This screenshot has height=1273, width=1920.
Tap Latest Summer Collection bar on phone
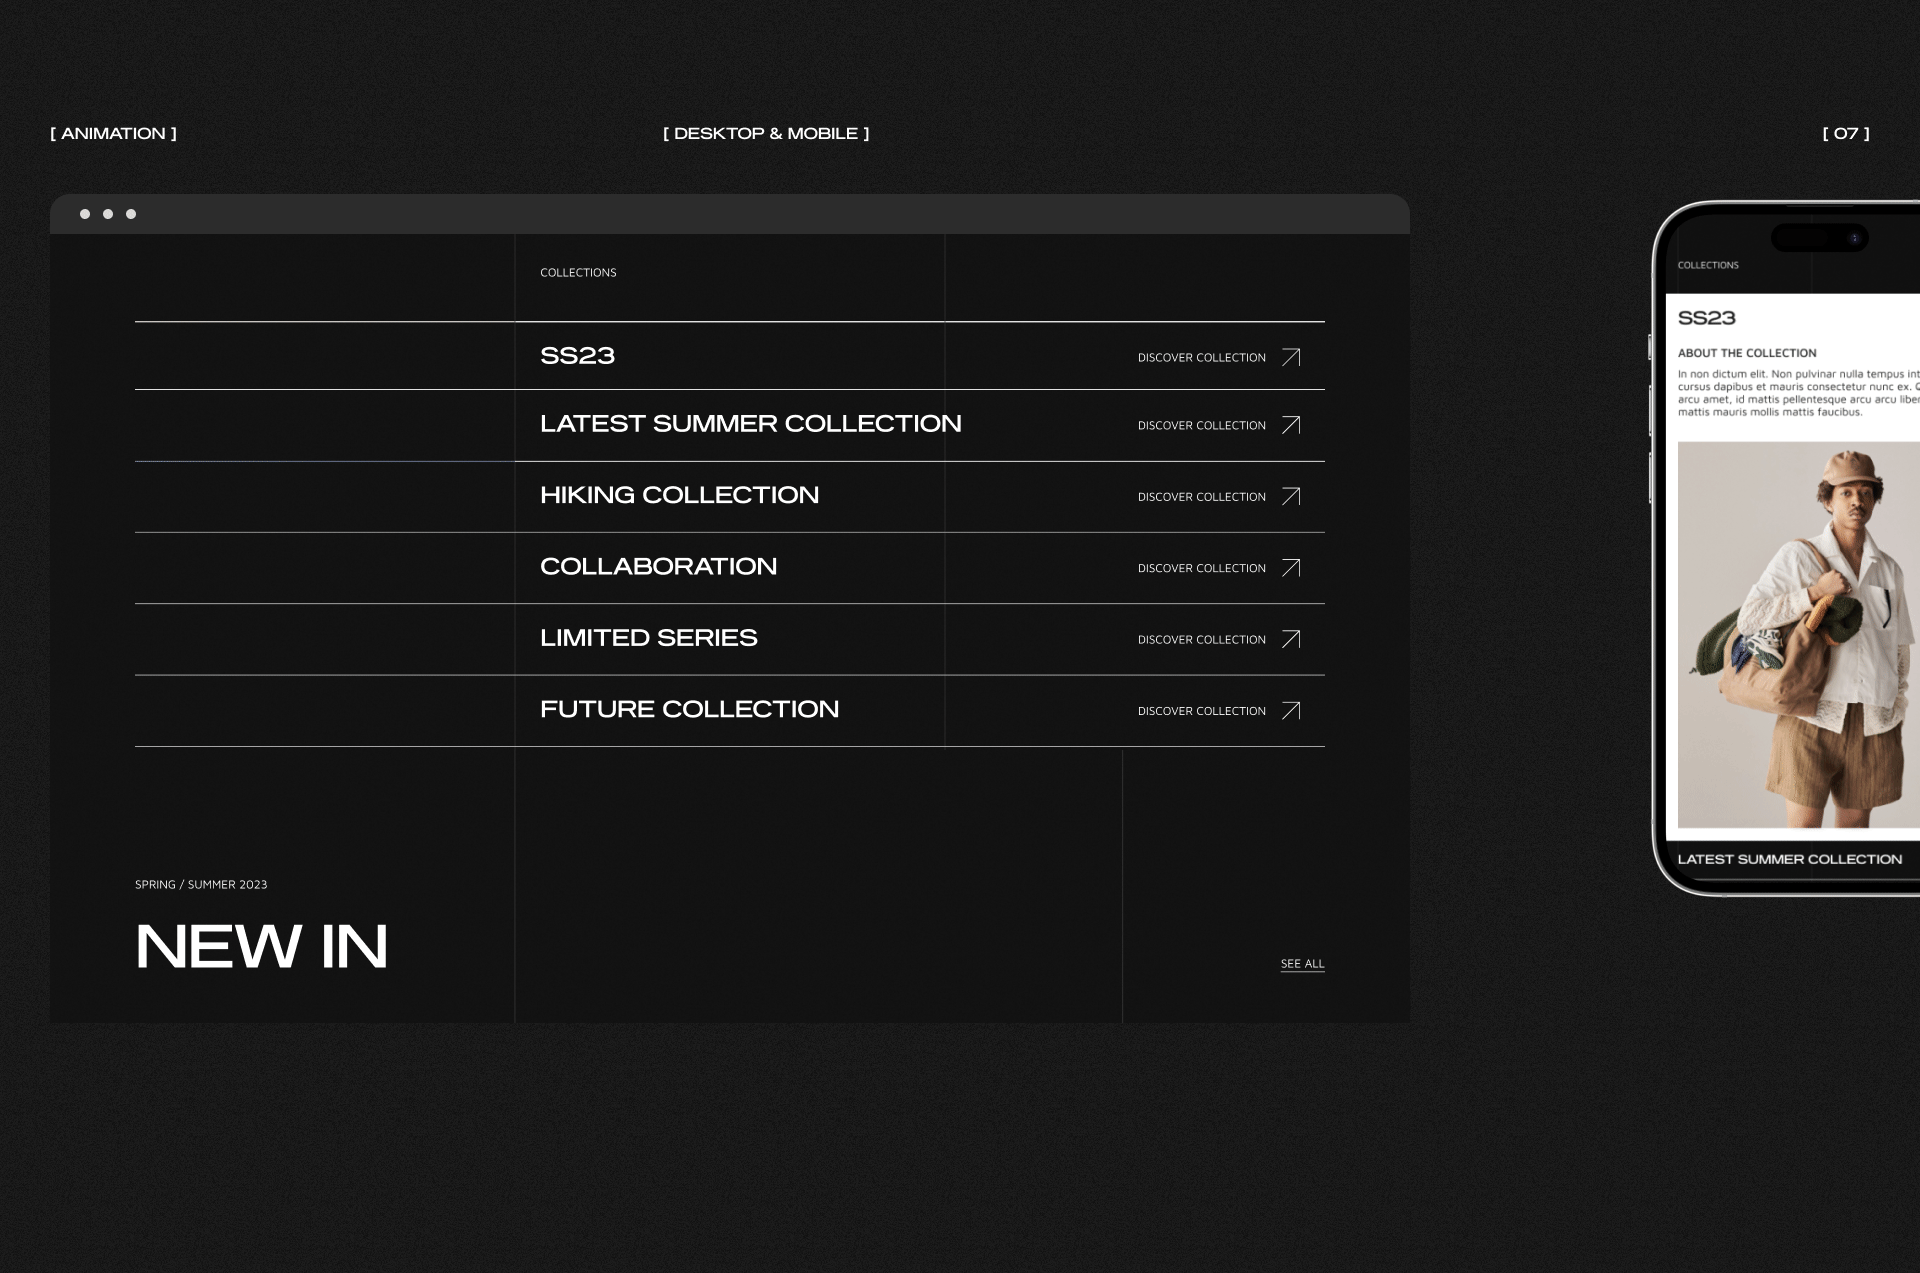point(1789,860)
